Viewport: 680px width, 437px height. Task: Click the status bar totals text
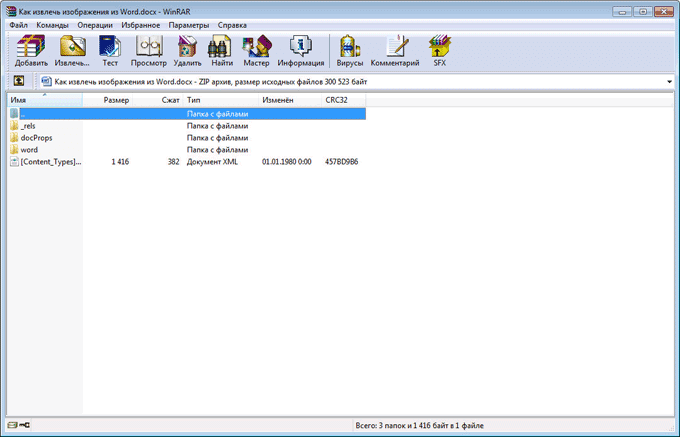pos(419,425)
